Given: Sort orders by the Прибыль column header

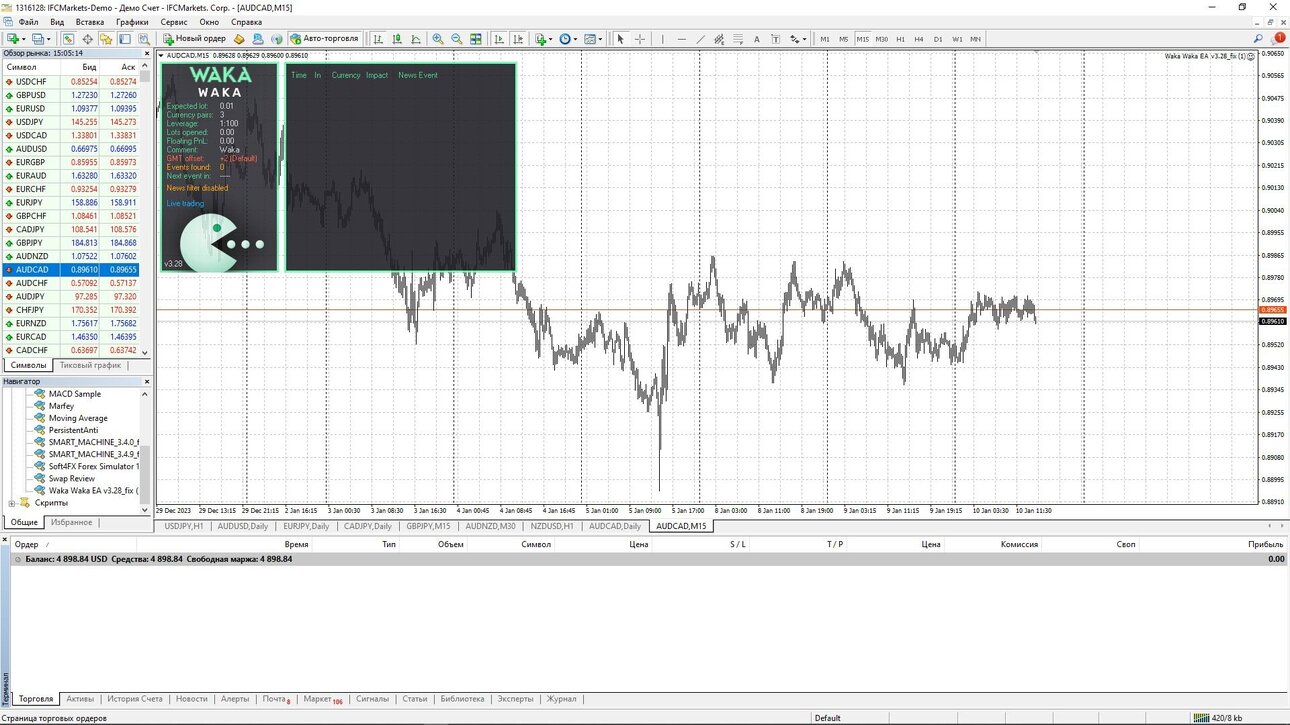Looking at the screenshot, I should 1266,545.
